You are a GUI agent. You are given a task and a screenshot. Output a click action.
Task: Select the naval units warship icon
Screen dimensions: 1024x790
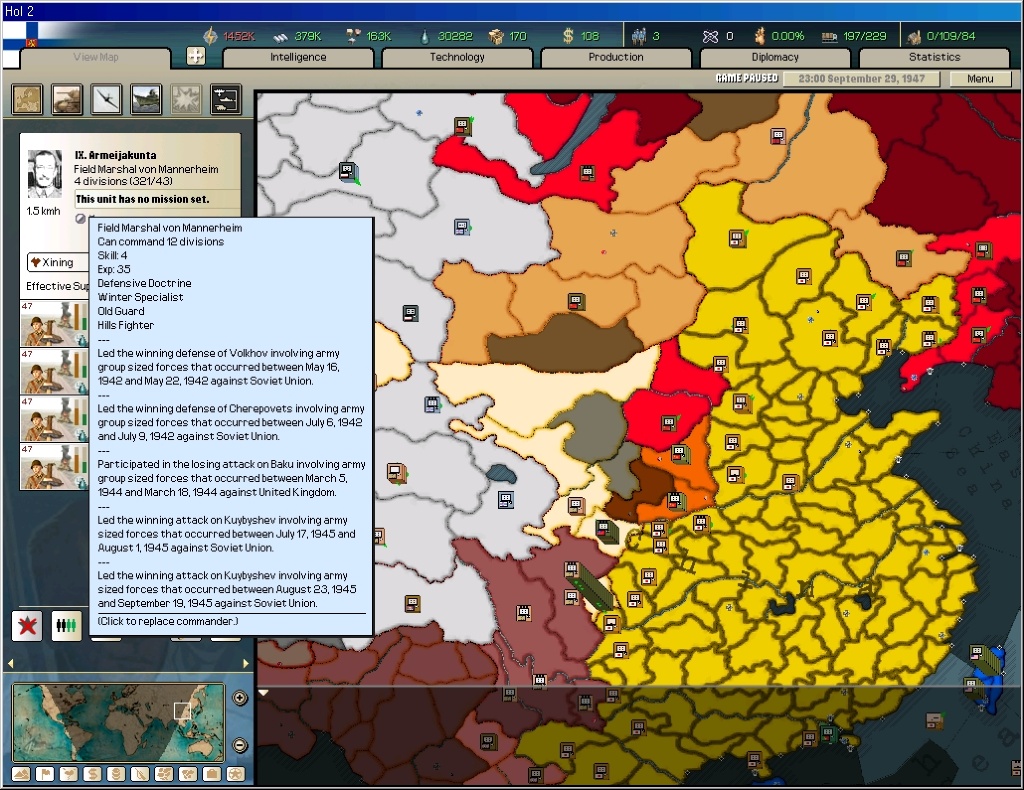146,99
